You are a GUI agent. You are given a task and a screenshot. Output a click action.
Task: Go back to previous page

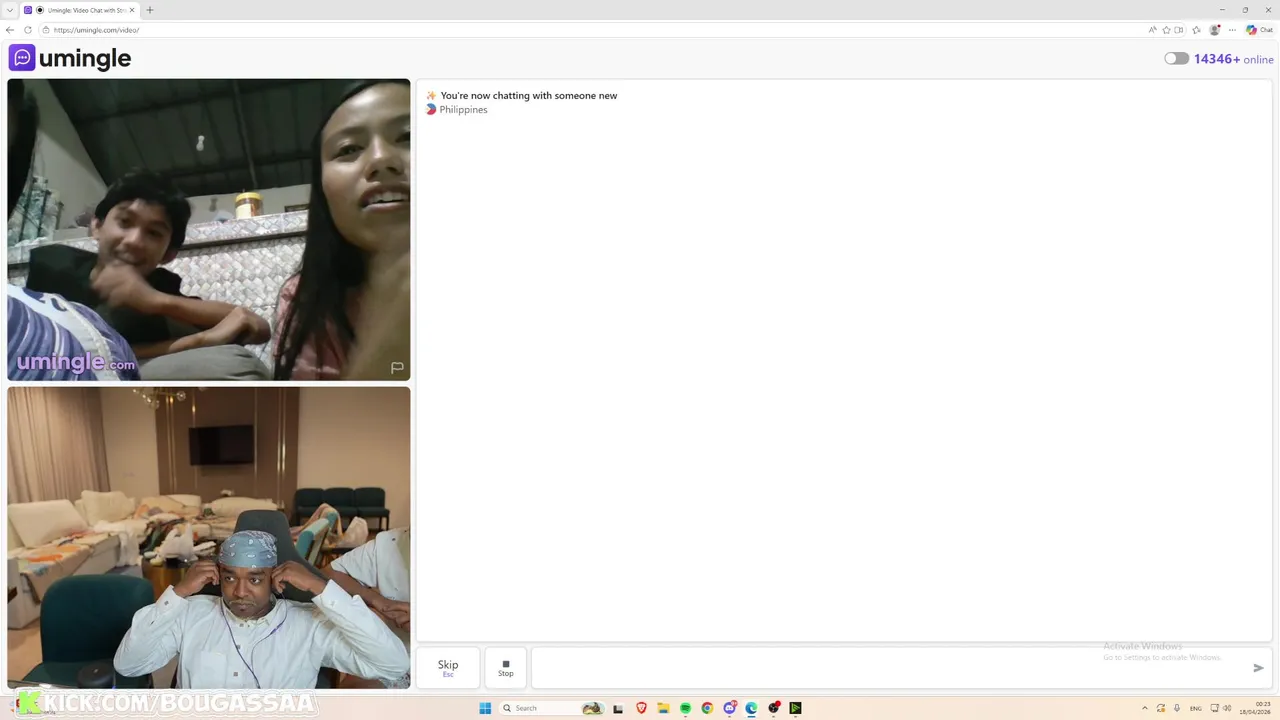(10, 30)
